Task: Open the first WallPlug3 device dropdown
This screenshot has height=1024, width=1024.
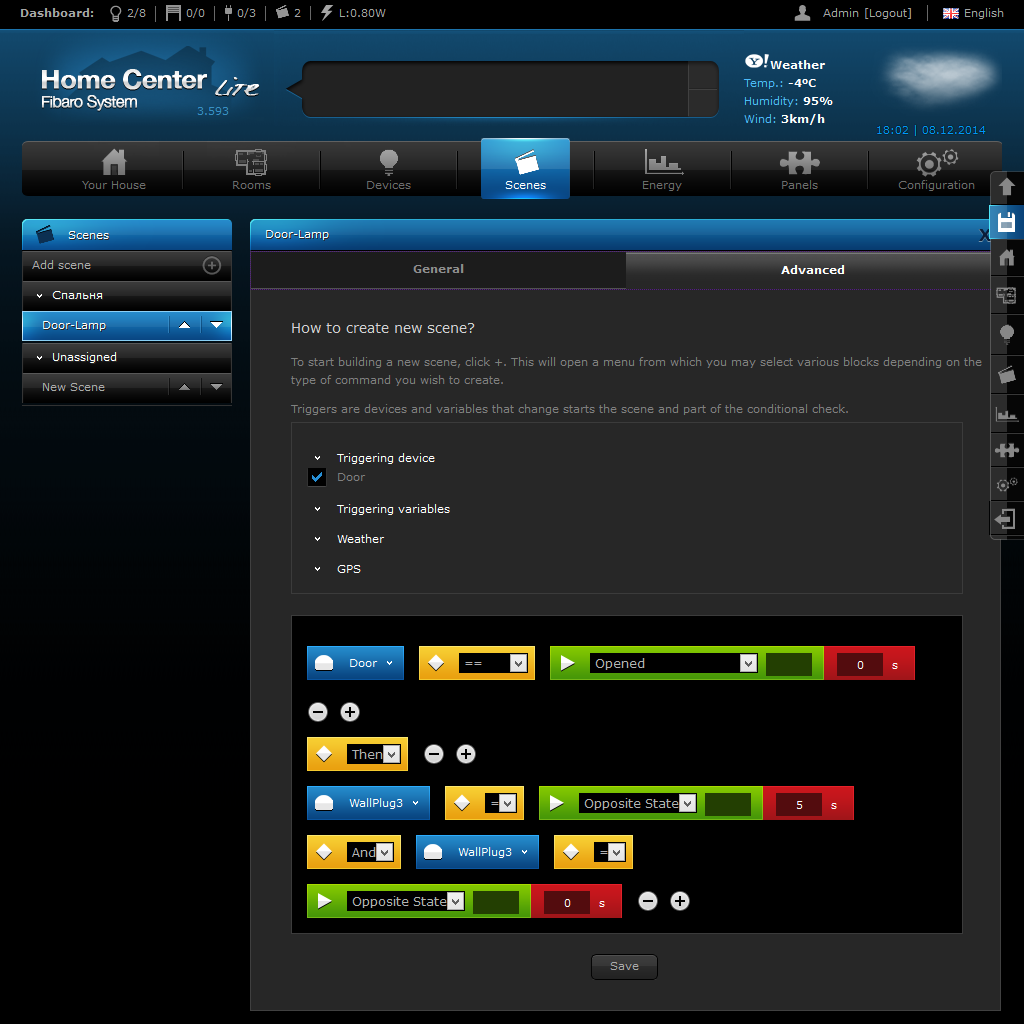Action: [x=368, y=803]
